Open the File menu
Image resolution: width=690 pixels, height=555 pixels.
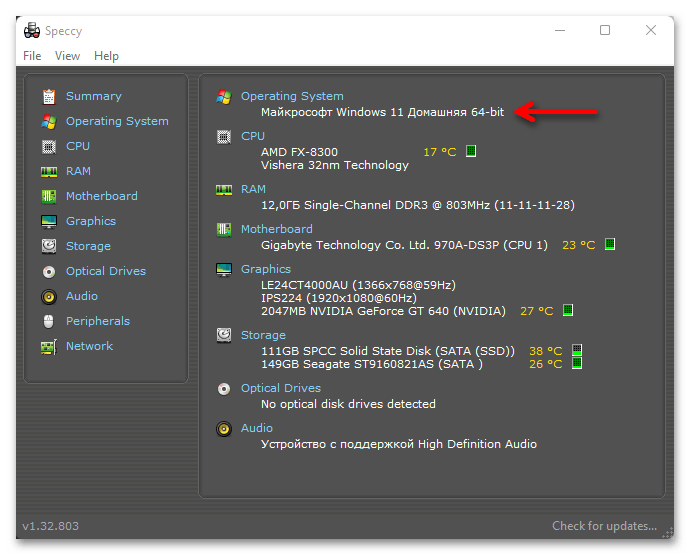pyautogui.click(x=32, y=56)
